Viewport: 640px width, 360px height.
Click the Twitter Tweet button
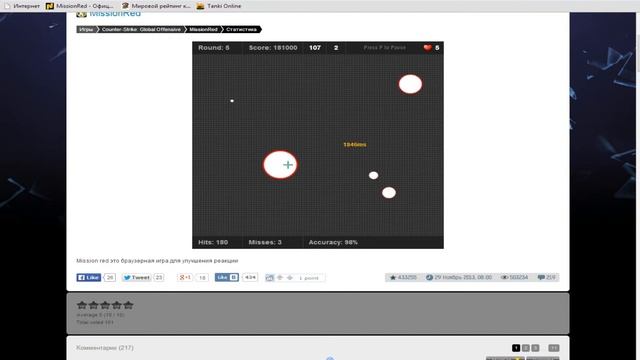coord(137,278)
